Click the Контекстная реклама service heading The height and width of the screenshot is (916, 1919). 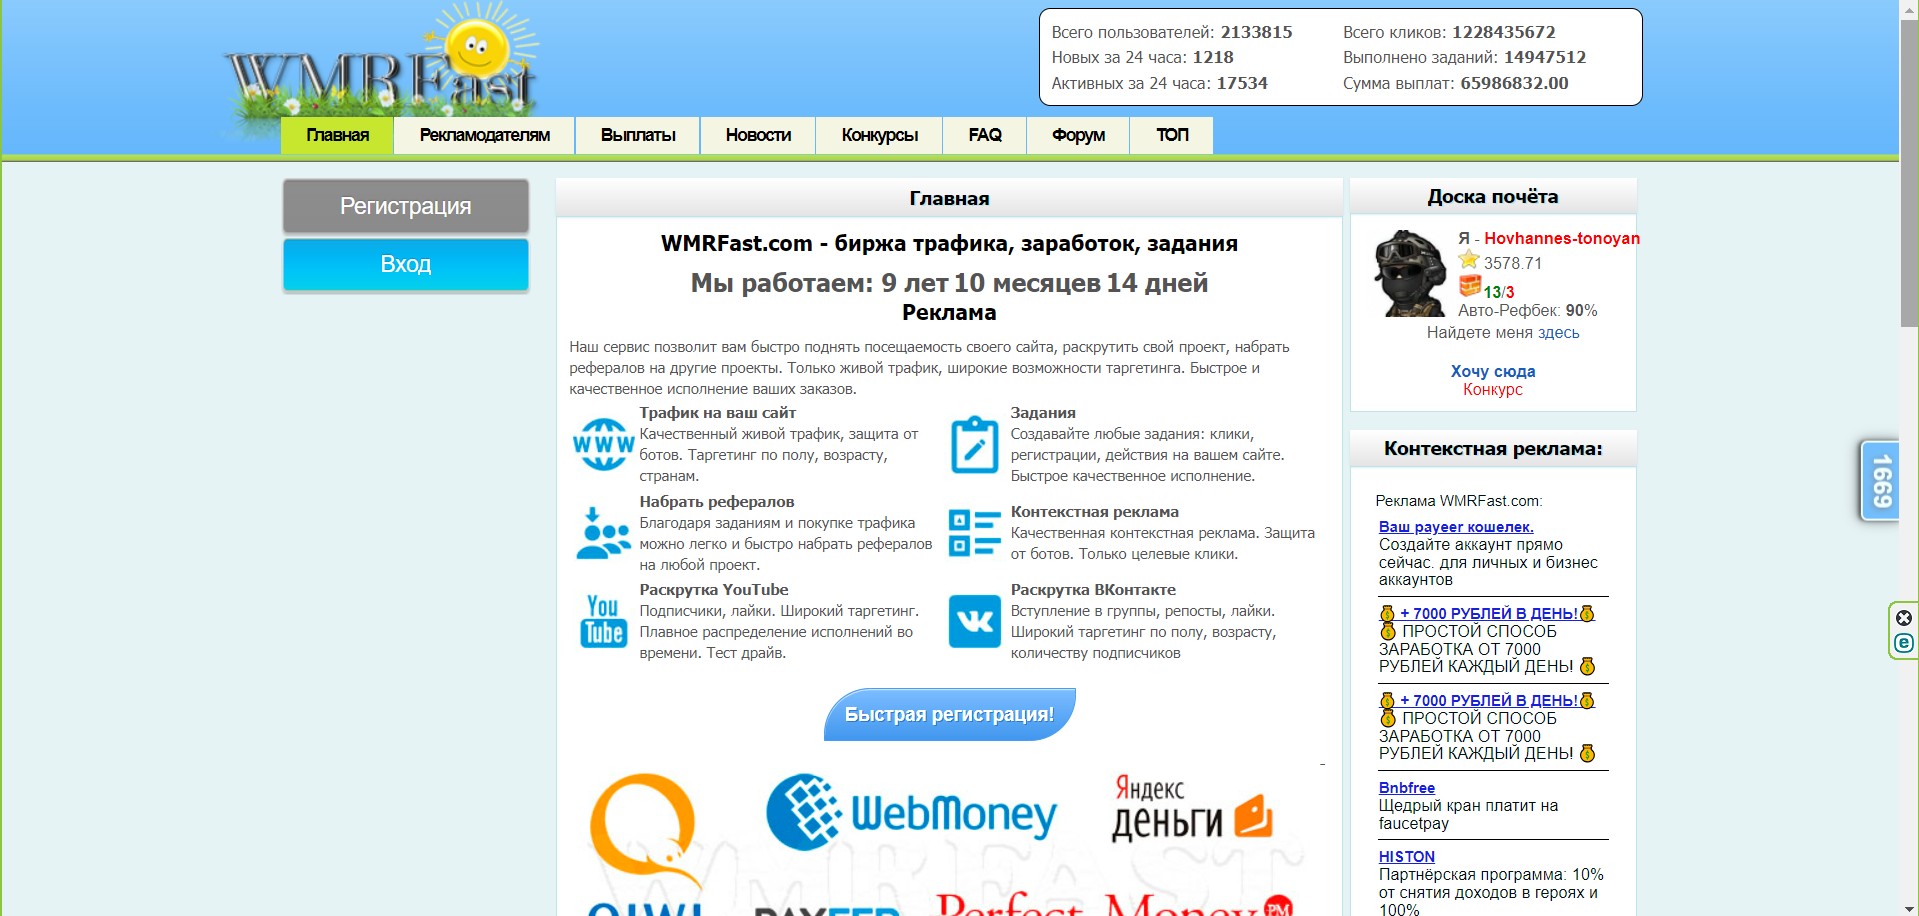point(1094,512)
